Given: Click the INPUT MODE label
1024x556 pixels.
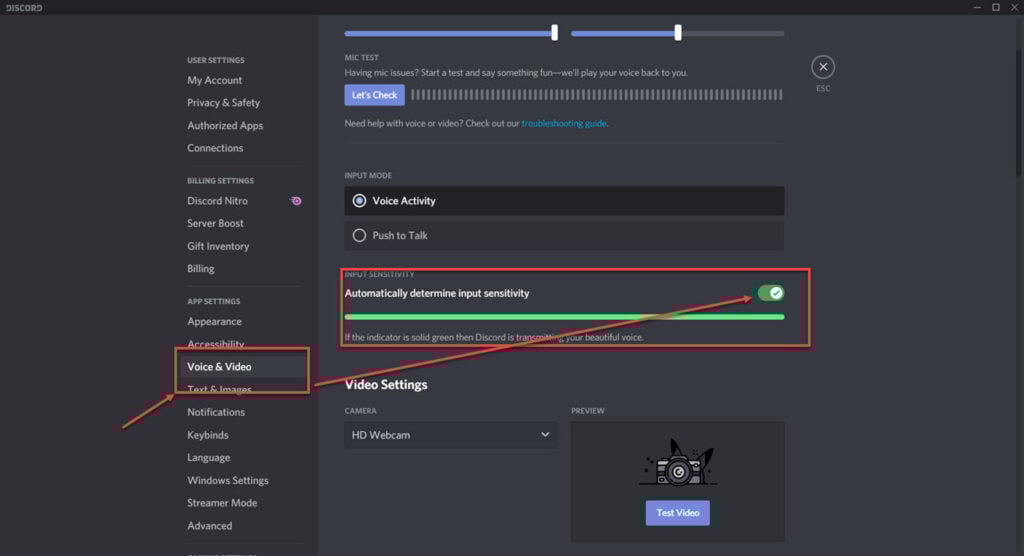Looking at the screenshot, I should tap(368, 176).
